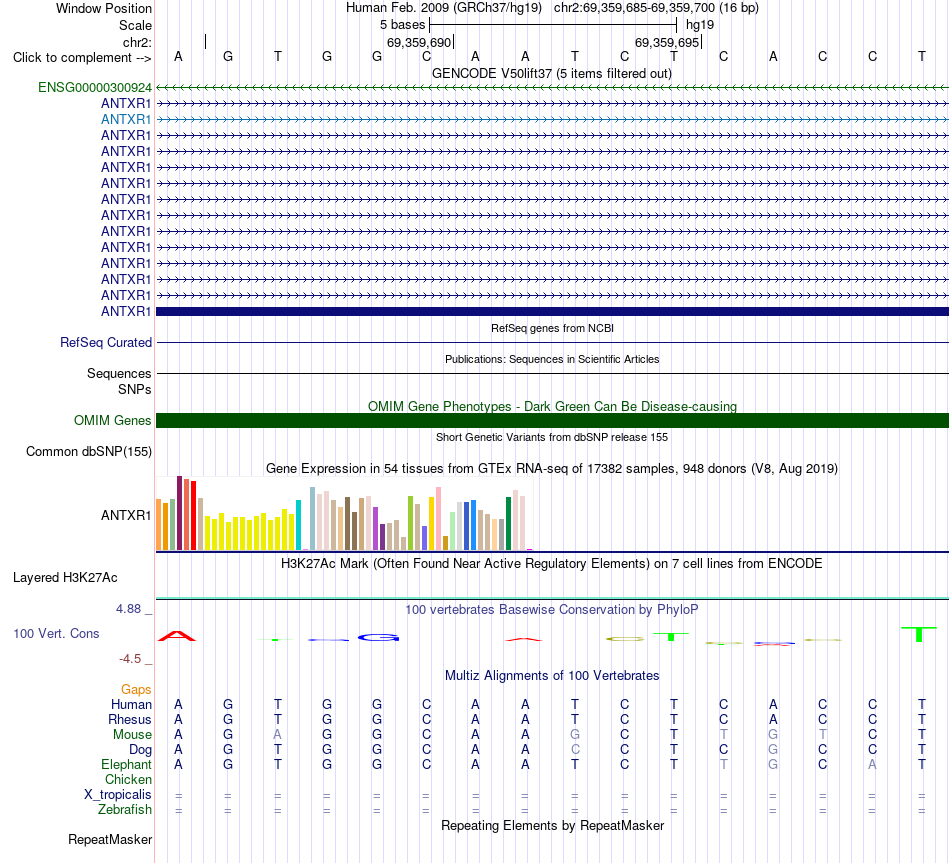Screen dimensions: 950x863
Task: Click the Layered H3K27Ac track label
Action: pyautogui.click(x=65, y=578)
